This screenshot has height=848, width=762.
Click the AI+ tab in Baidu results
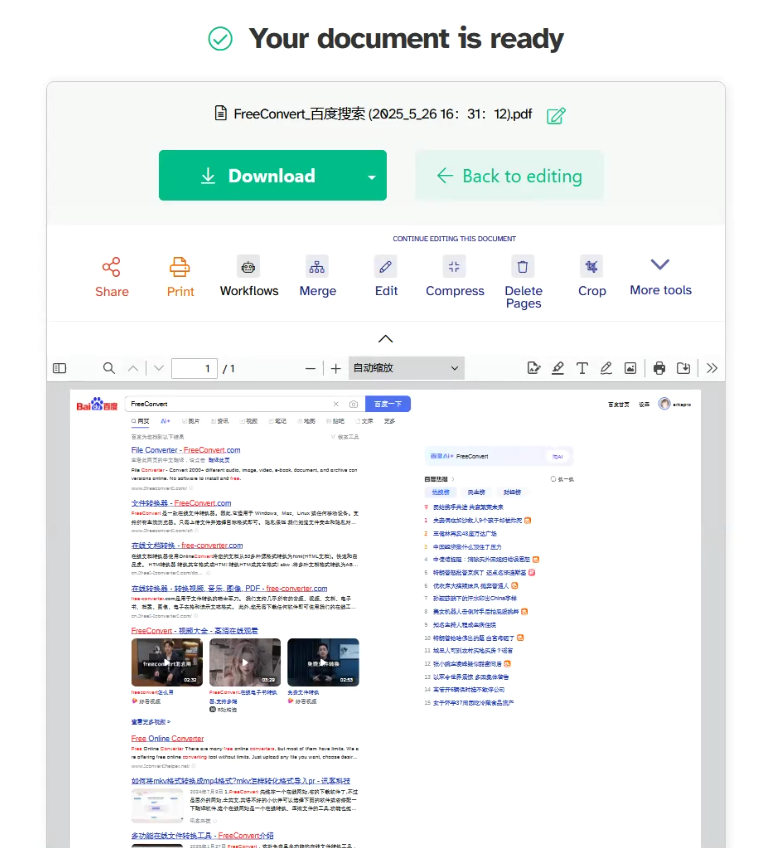point(165,421)
